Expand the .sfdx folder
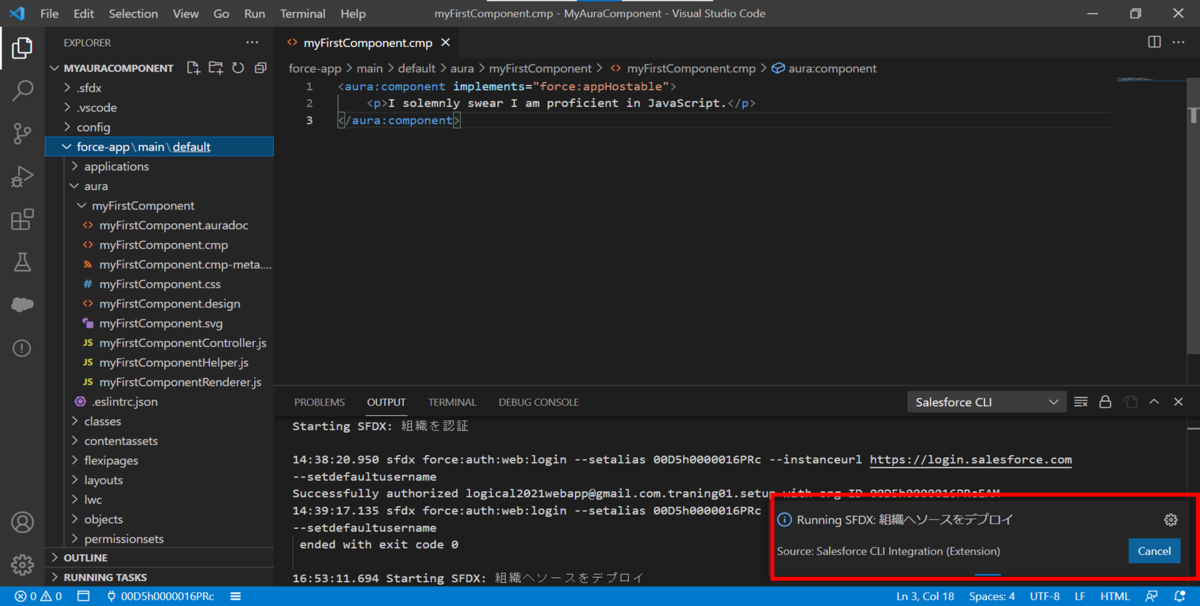Viewport: 1200px width, 606px height. tap(160, 88)
